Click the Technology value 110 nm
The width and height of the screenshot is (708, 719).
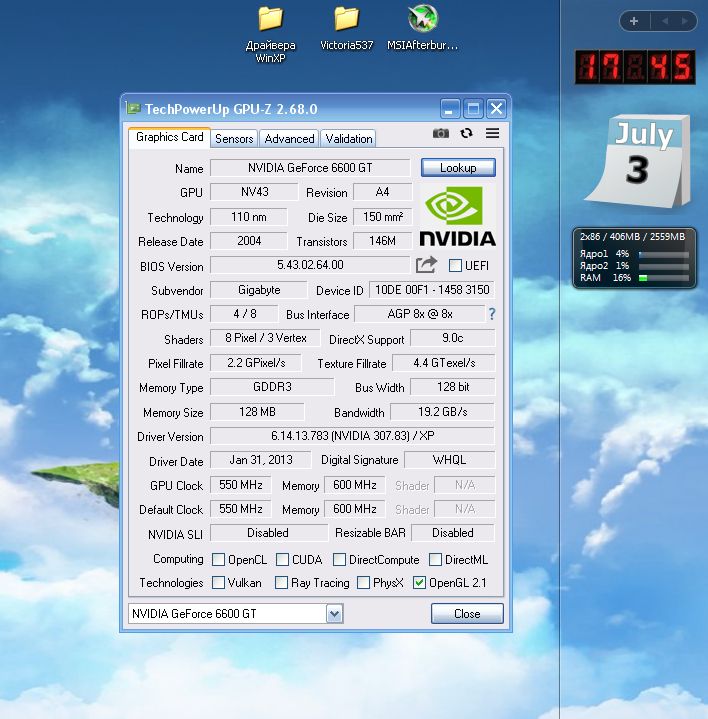249,216
